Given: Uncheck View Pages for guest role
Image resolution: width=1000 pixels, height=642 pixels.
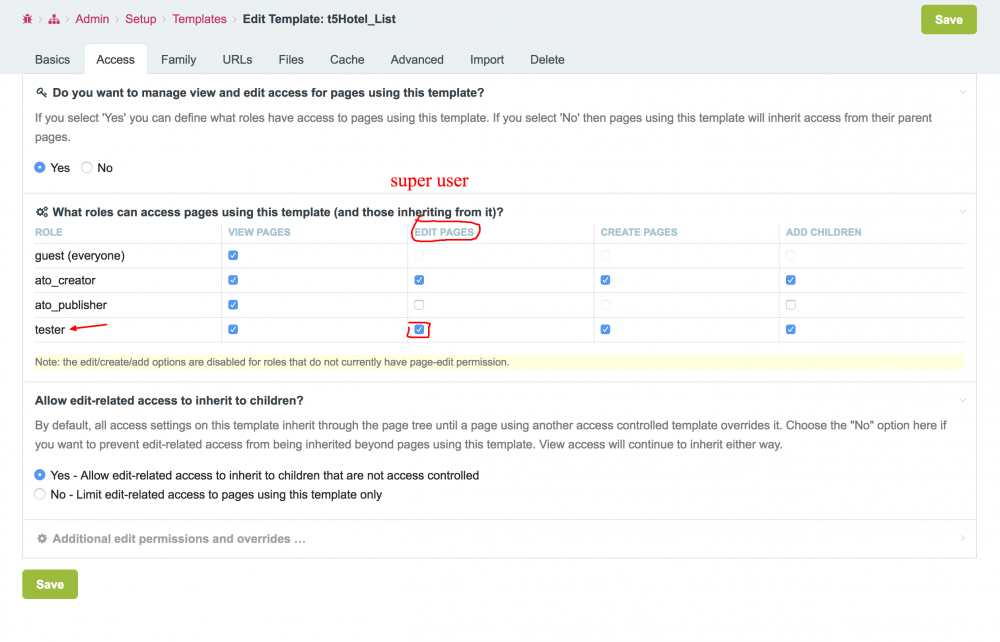Looking at the screenshot, I should click(233, 256).
